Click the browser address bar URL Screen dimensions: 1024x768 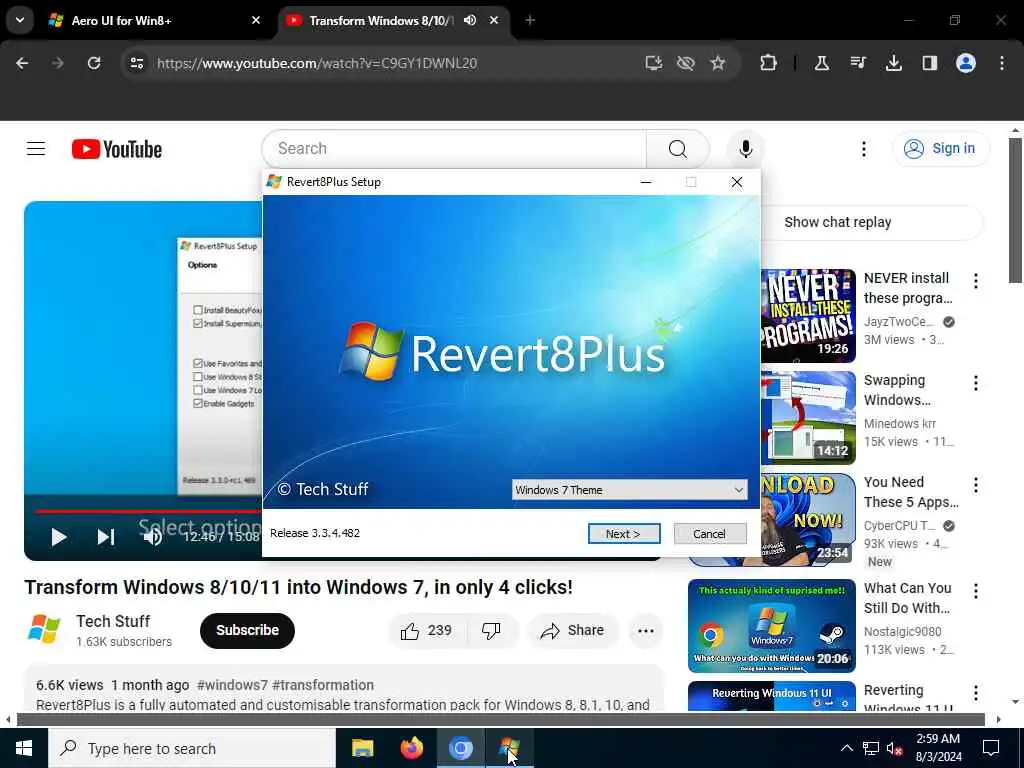[317, 63]
